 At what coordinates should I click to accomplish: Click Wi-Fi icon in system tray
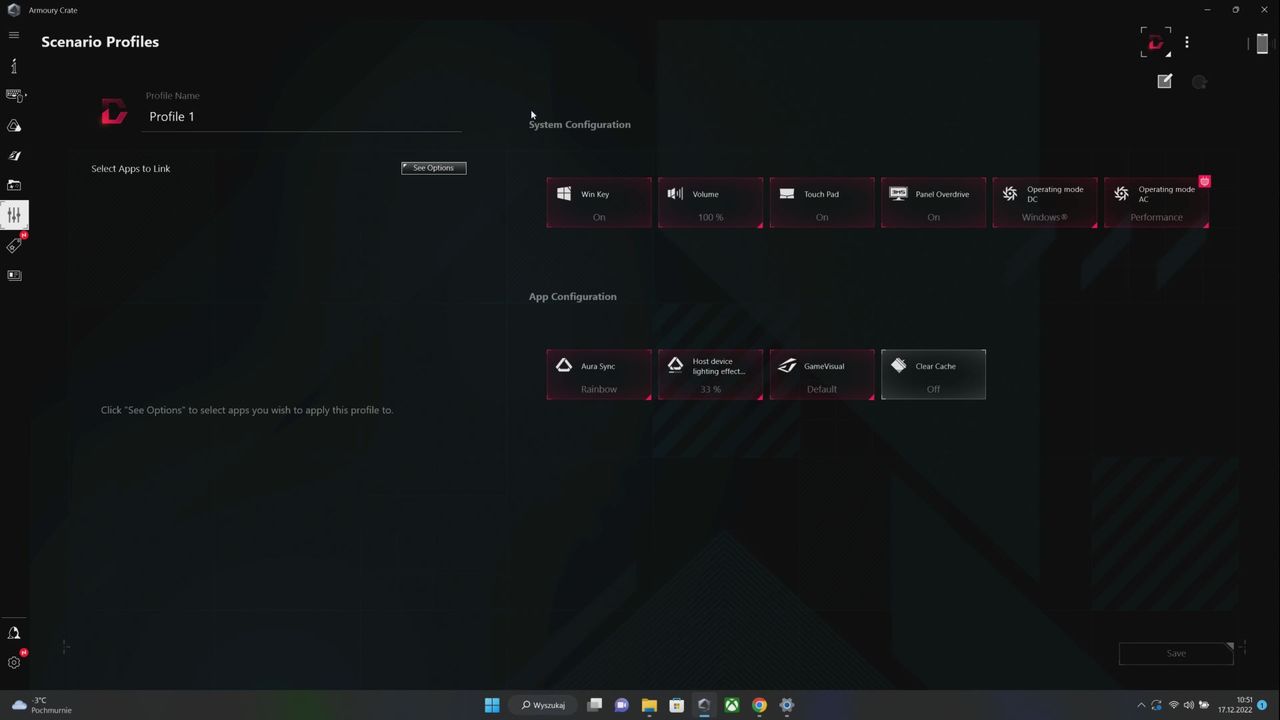click(1174, 705)
